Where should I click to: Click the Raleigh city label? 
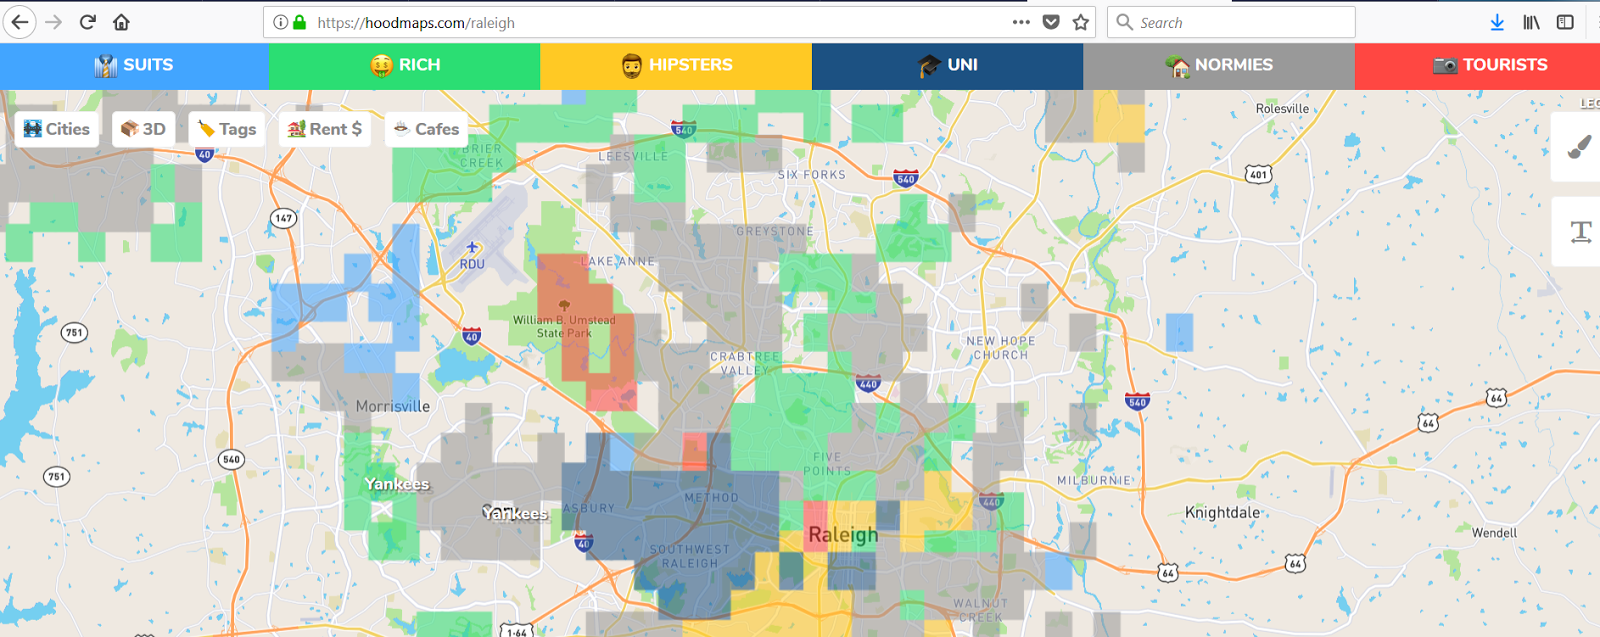[843, 535]
